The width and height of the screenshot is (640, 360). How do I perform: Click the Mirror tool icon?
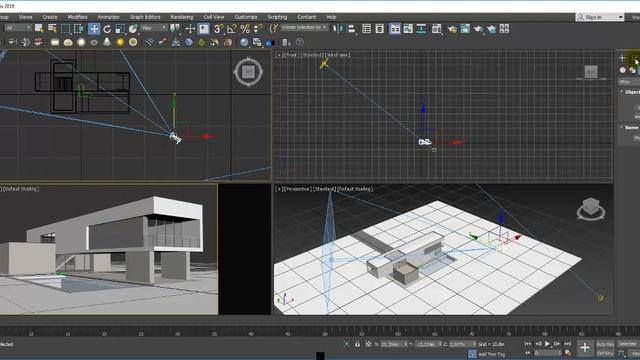tap(338, 29)
